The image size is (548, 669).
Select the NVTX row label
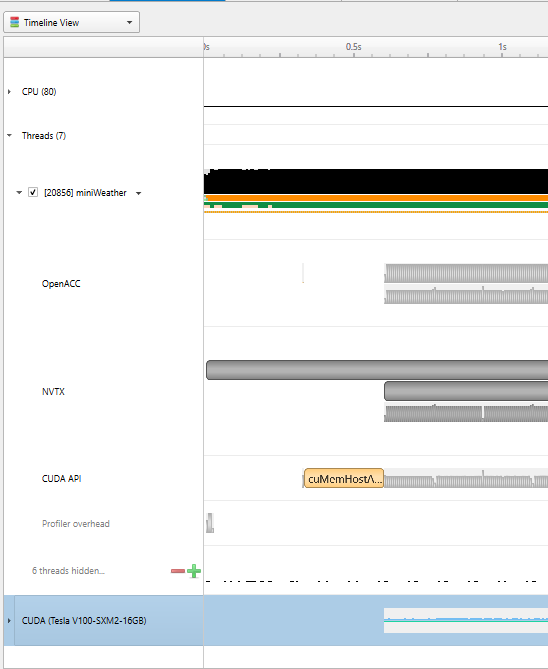tap(53, 392)
